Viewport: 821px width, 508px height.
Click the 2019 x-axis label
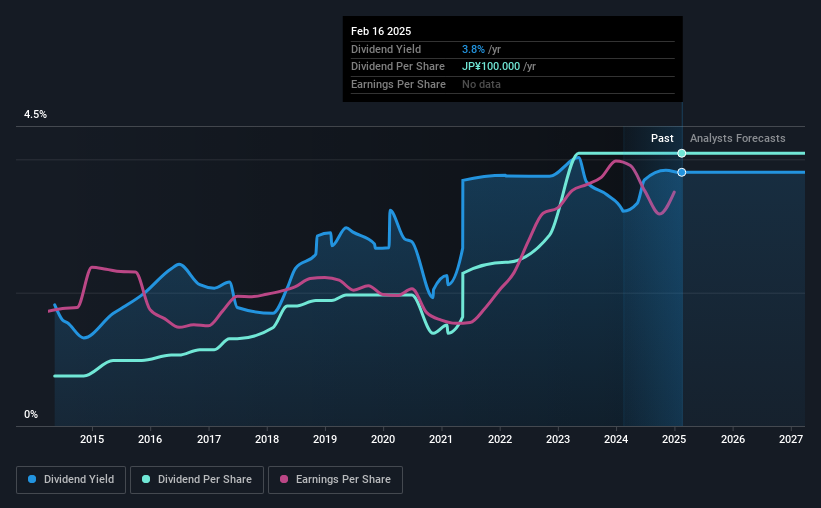tap(325, 439)
